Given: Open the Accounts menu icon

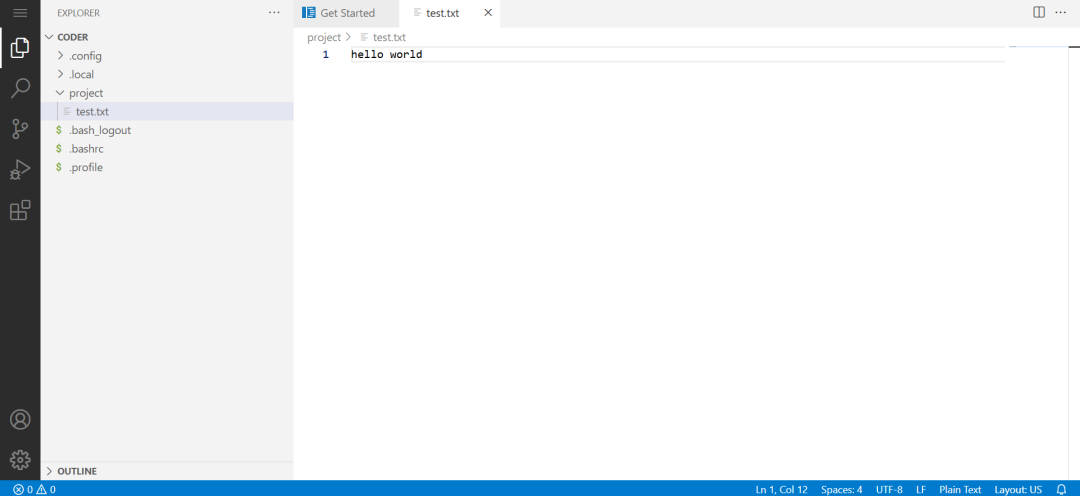Looking at the screenshot, I should point(20,420).
